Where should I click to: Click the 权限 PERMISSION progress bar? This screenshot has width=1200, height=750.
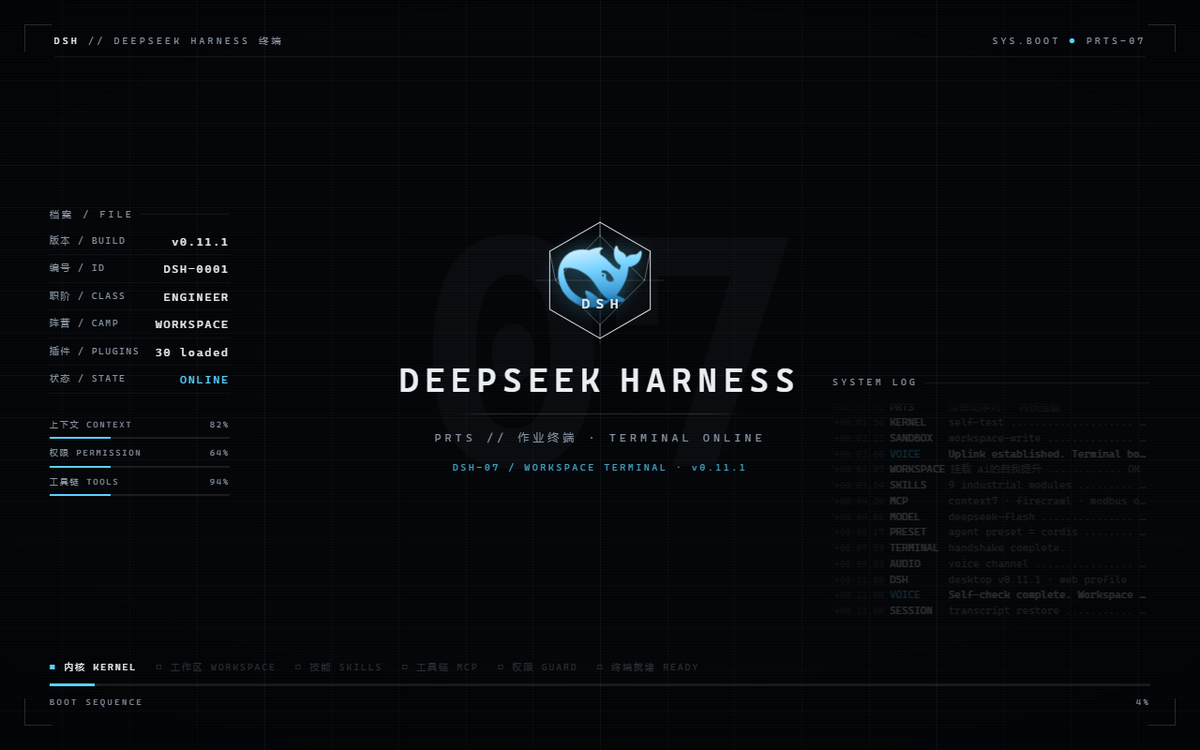click(139, 466)
